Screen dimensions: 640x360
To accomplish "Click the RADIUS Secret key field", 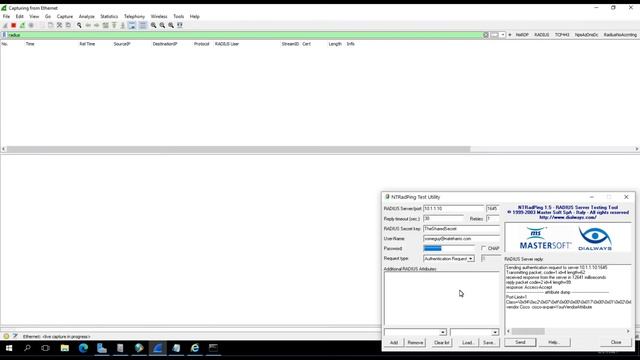I will 461,229.
